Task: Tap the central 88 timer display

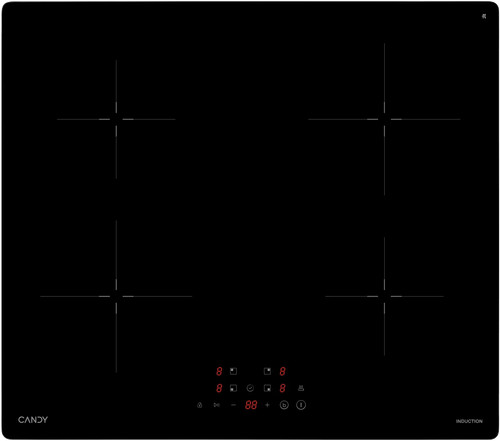Action: coord(251,405)
